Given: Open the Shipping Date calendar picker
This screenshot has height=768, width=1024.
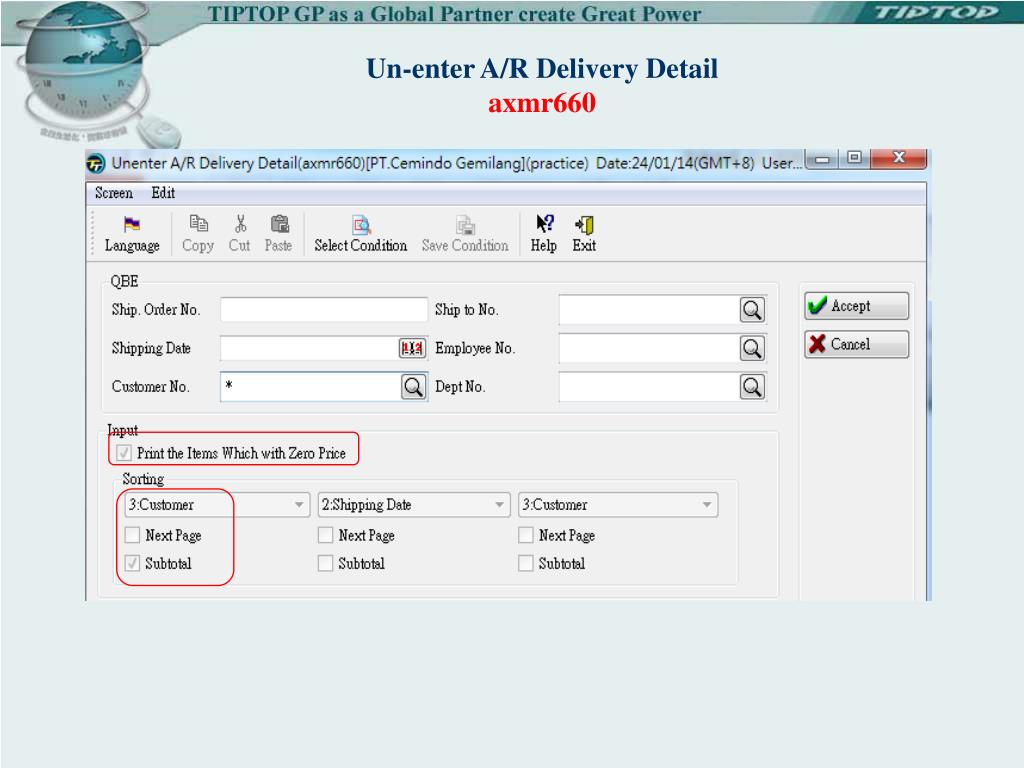Looking at the screenshot, I should [412, 348].
